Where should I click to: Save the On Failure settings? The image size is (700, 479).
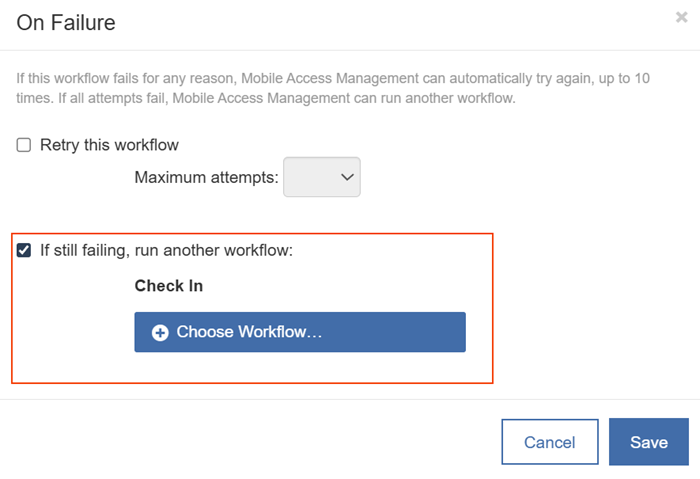(649, 442)
